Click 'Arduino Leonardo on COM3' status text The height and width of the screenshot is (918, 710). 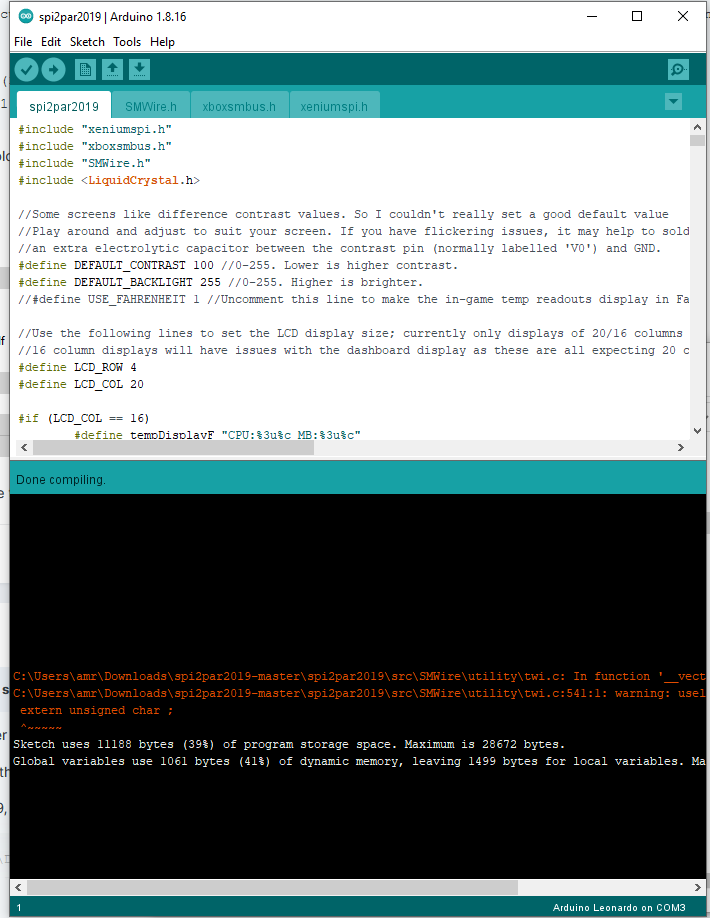click(x=619, y=907)
